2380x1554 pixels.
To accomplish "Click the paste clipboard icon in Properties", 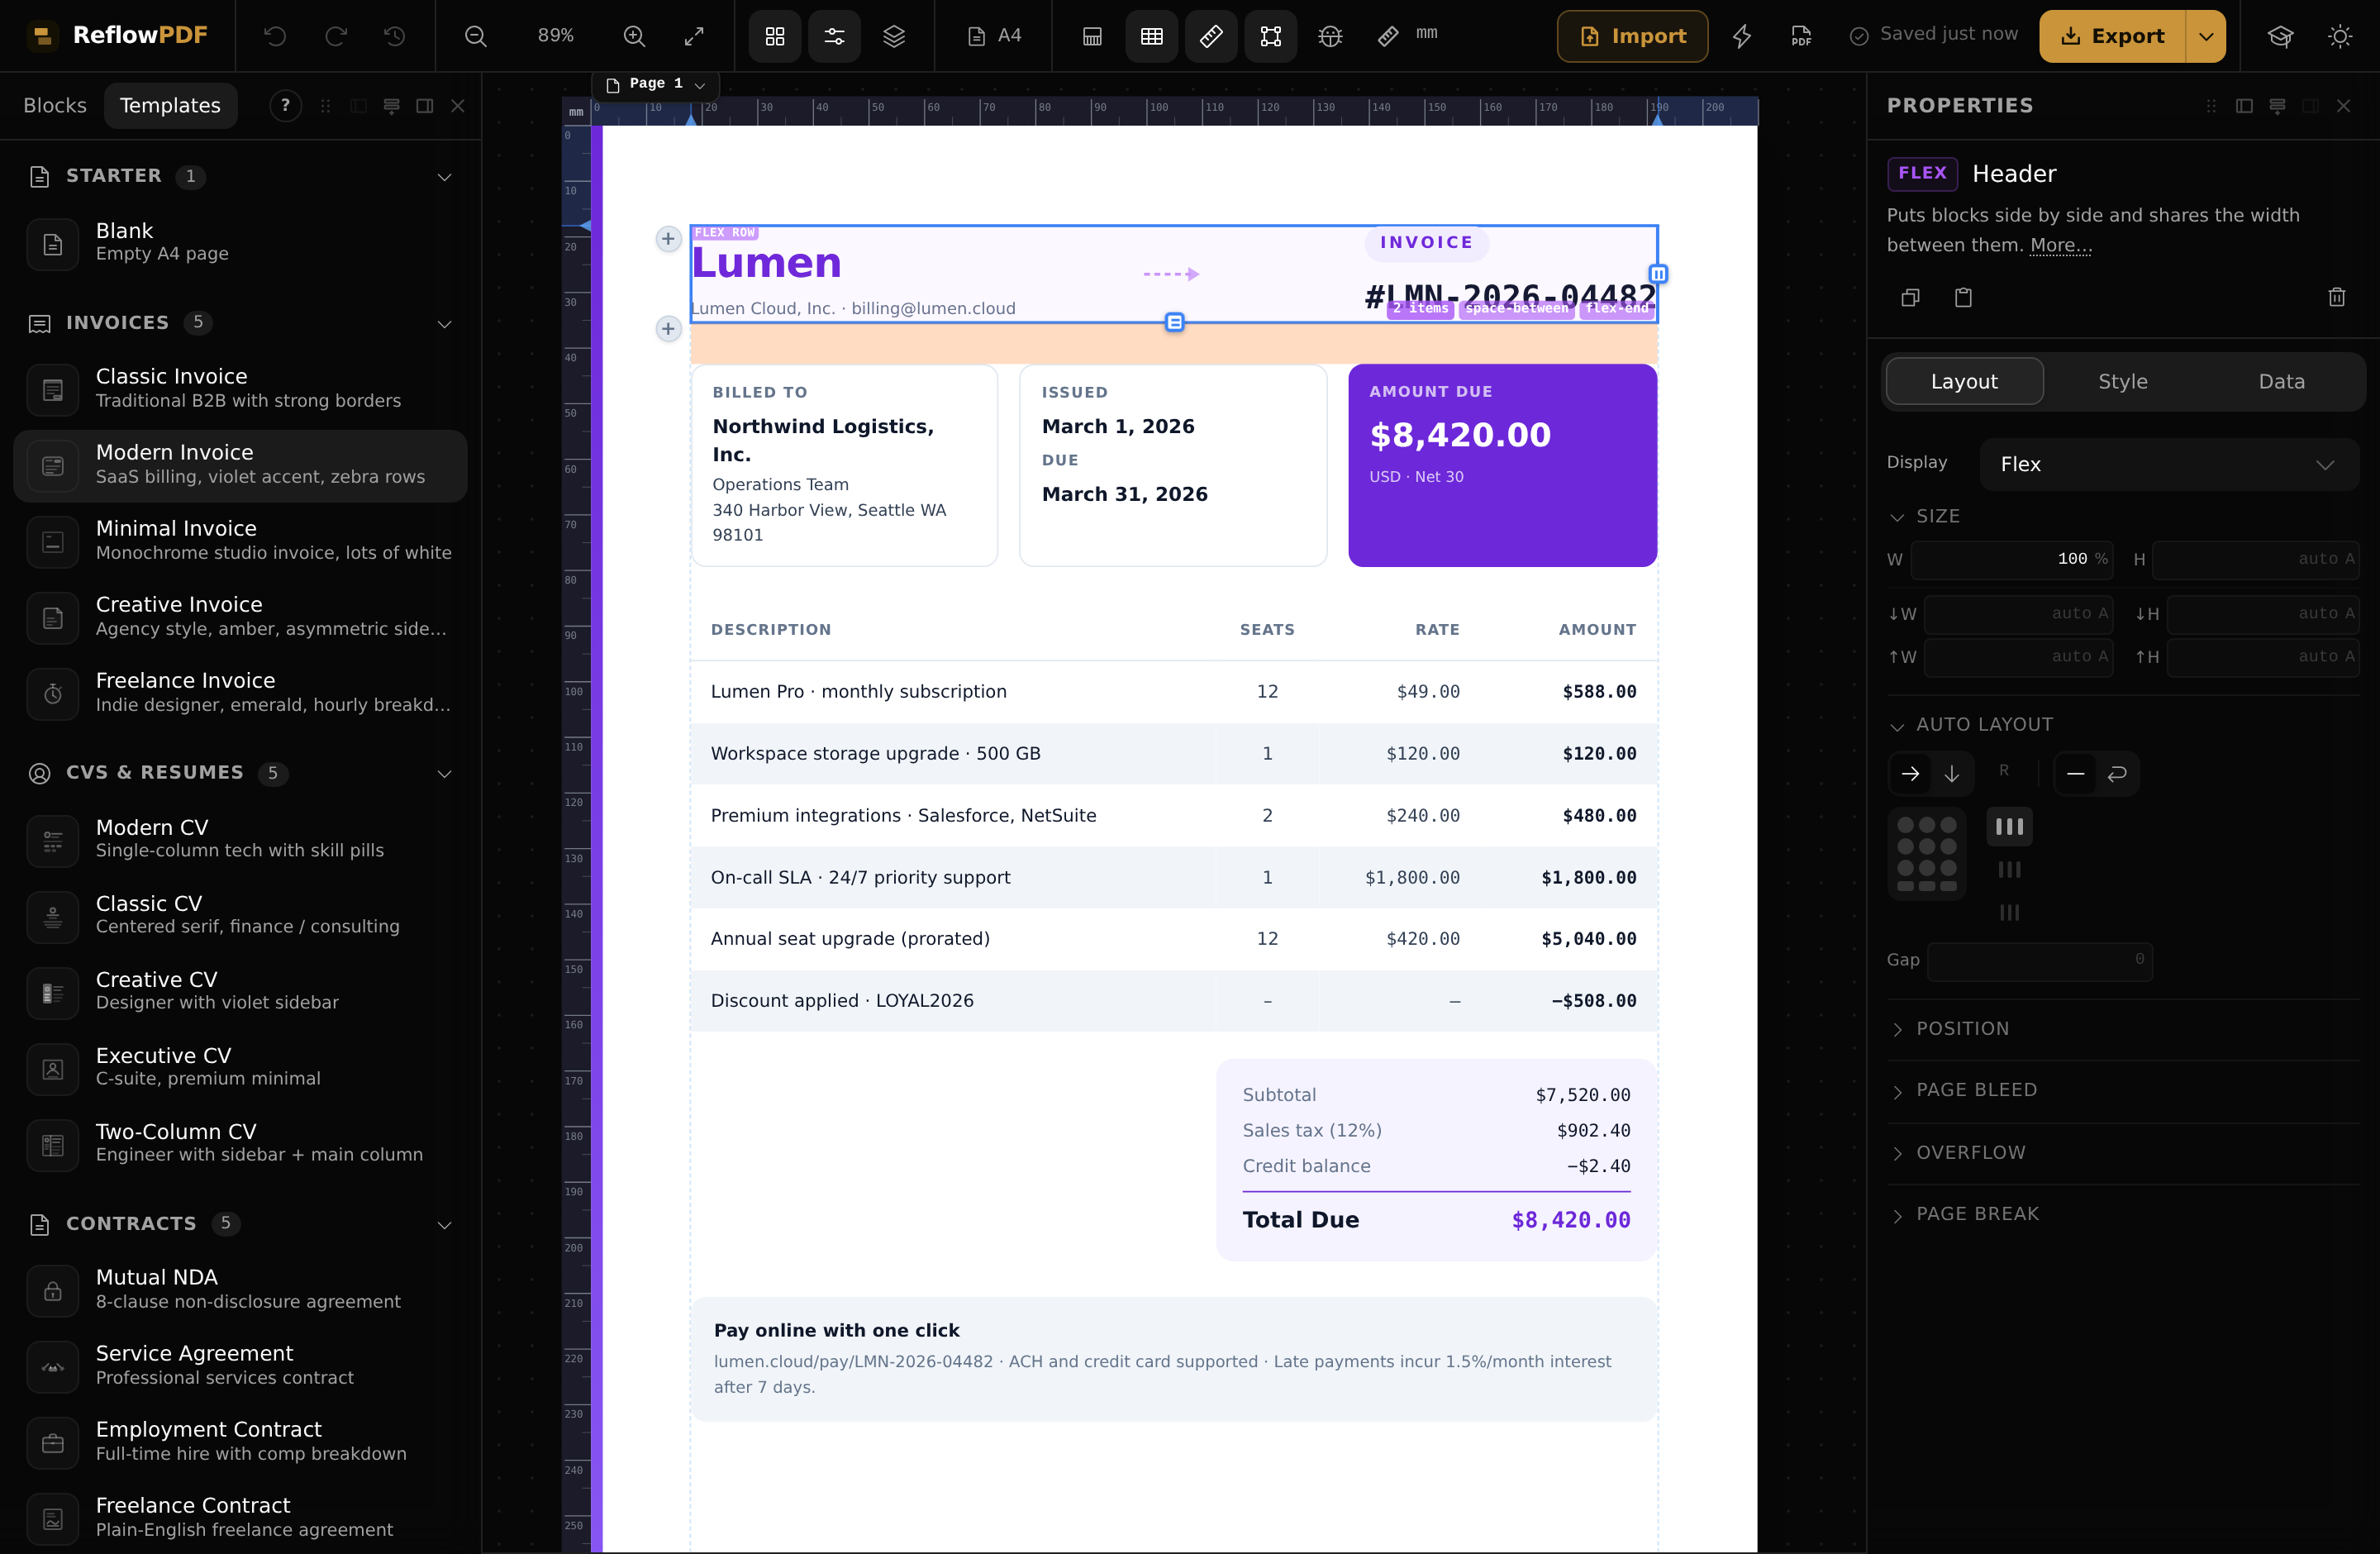I will point(1963,297).
